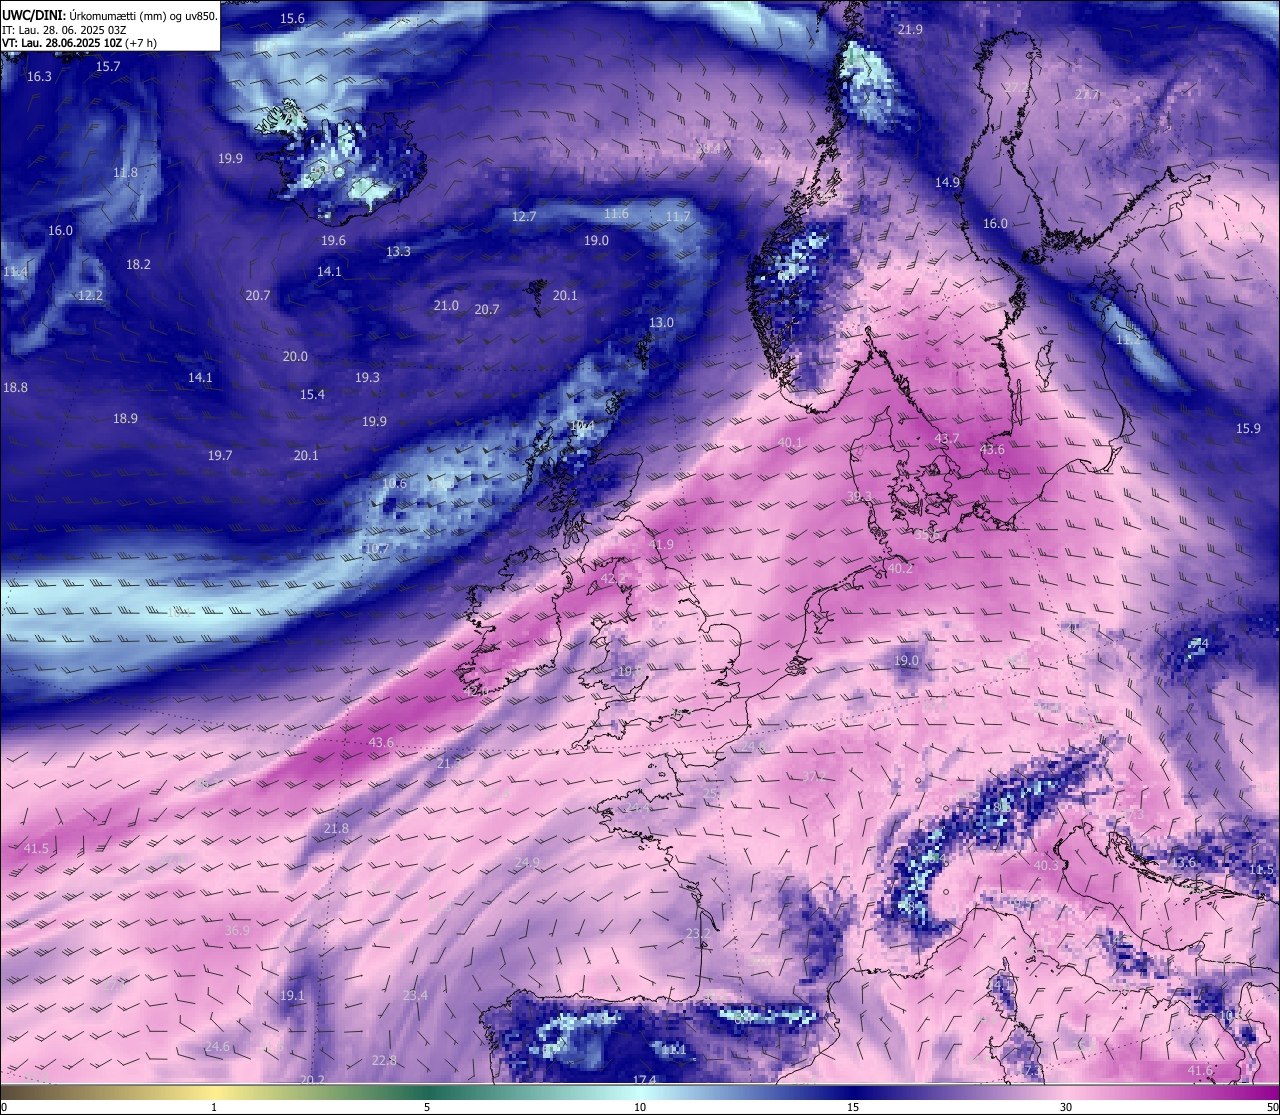Click the 11.6 value label
Viewport: 1280px width, 1115px height.
point(616,213)
